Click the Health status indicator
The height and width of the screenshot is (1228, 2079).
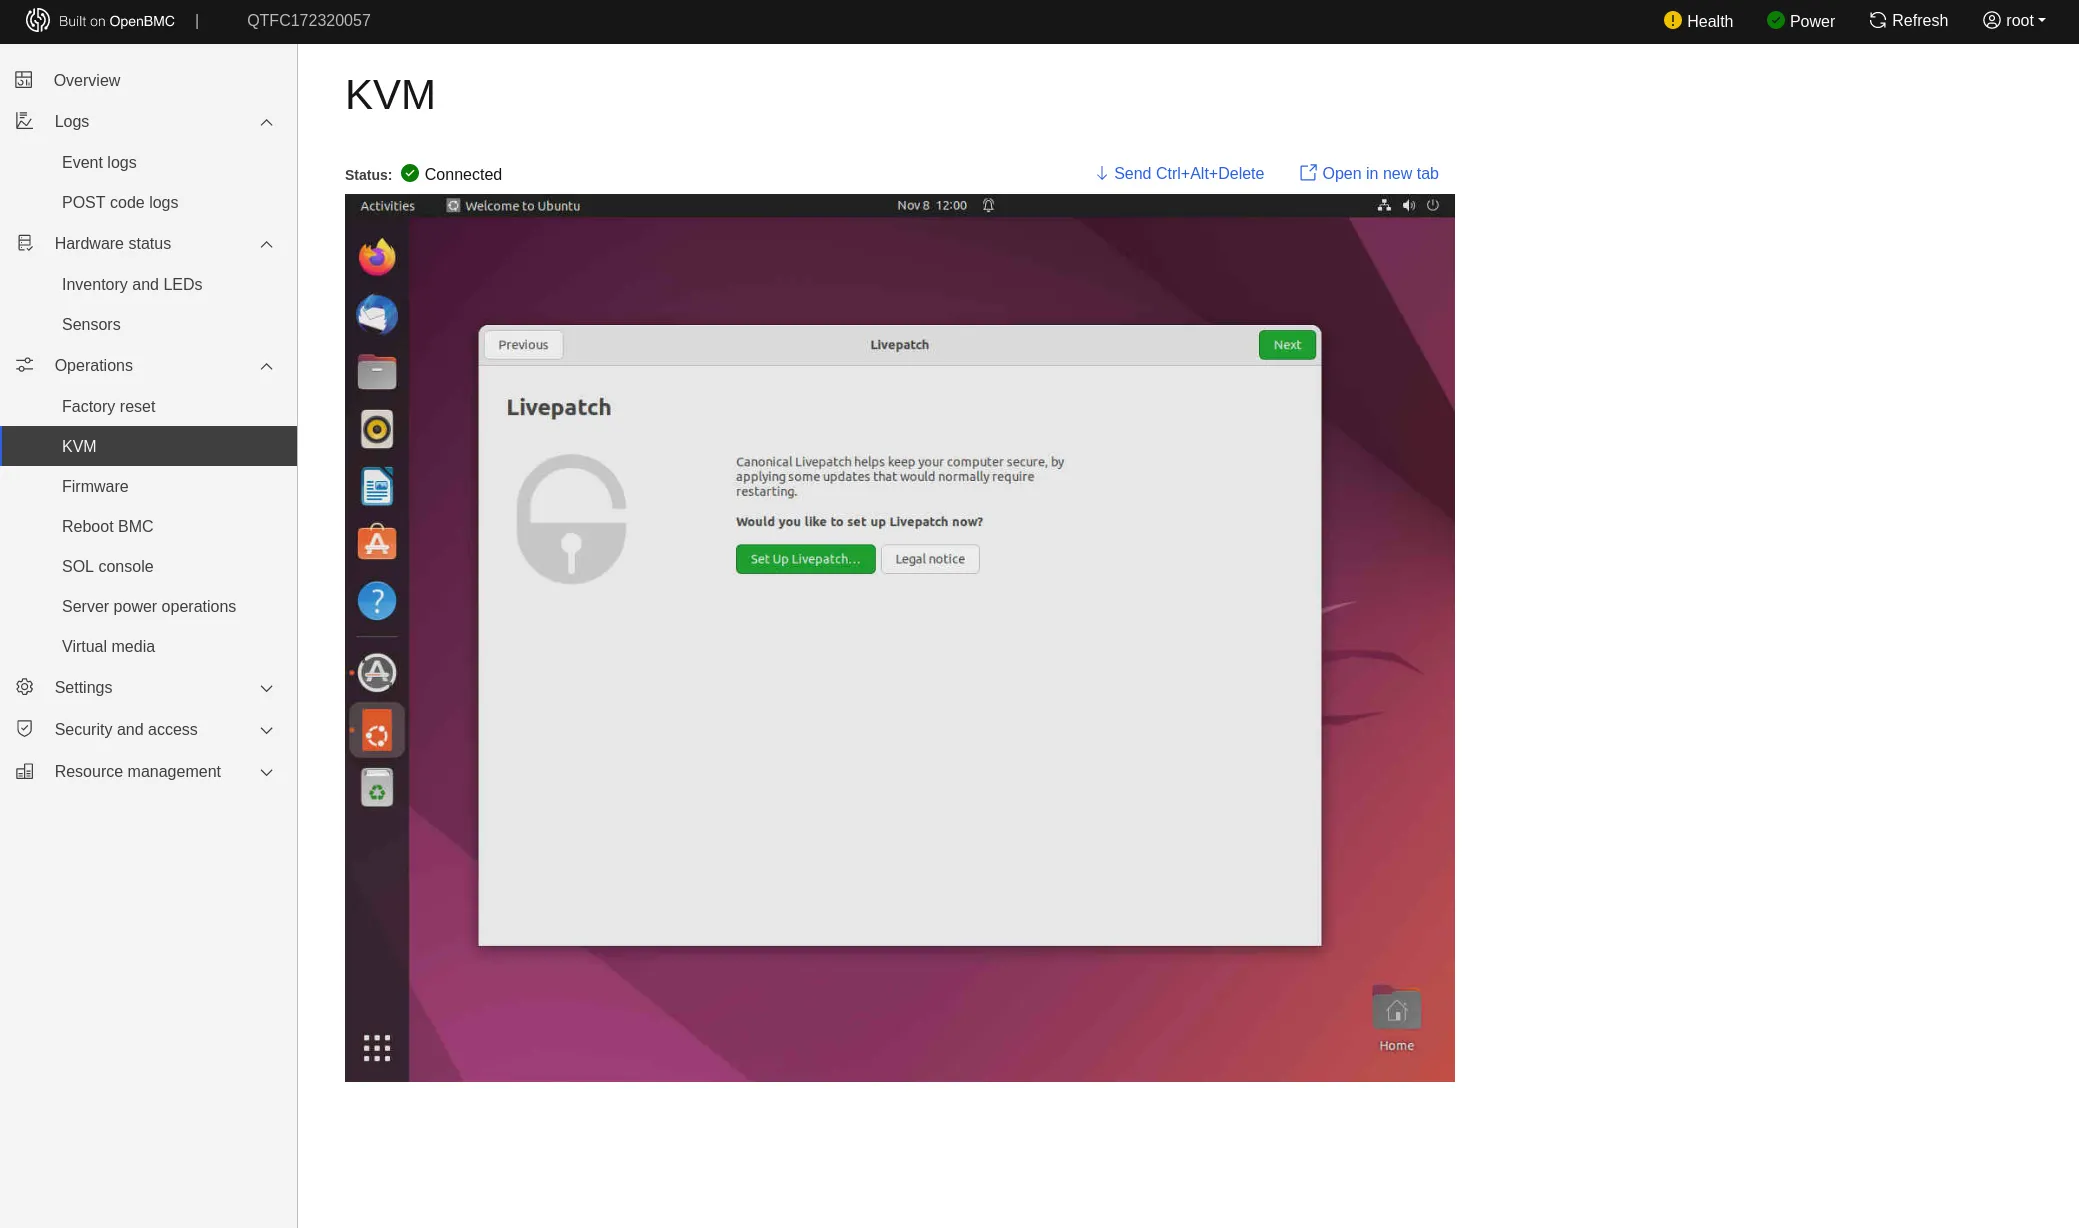(x=1698, y=21)
